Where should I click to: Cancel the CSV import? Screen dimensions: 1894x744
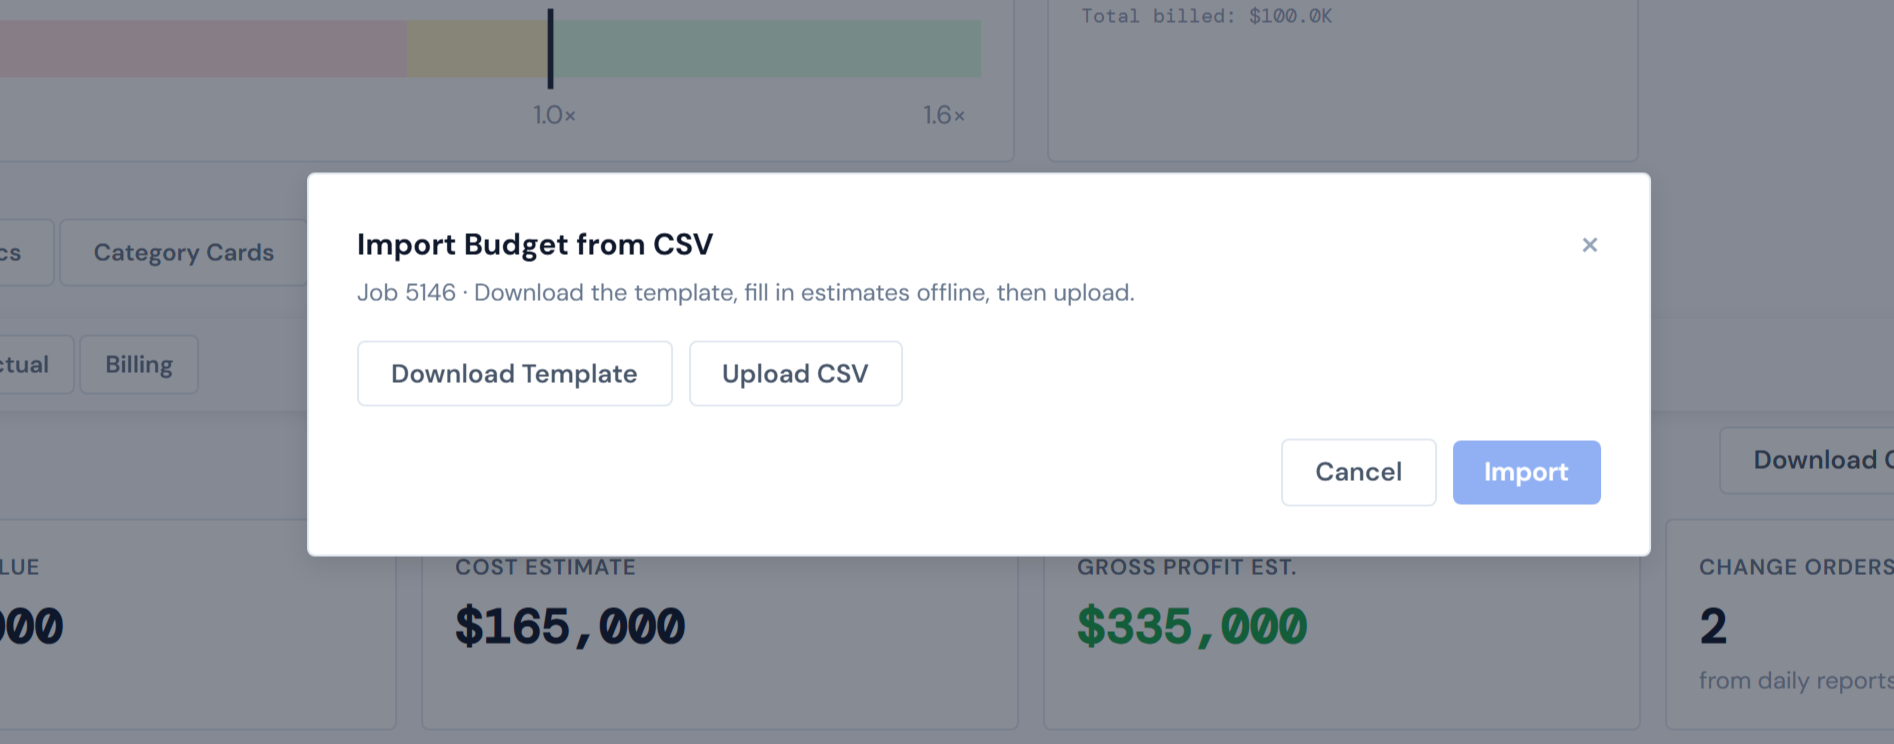click(x=1358, y=472)
